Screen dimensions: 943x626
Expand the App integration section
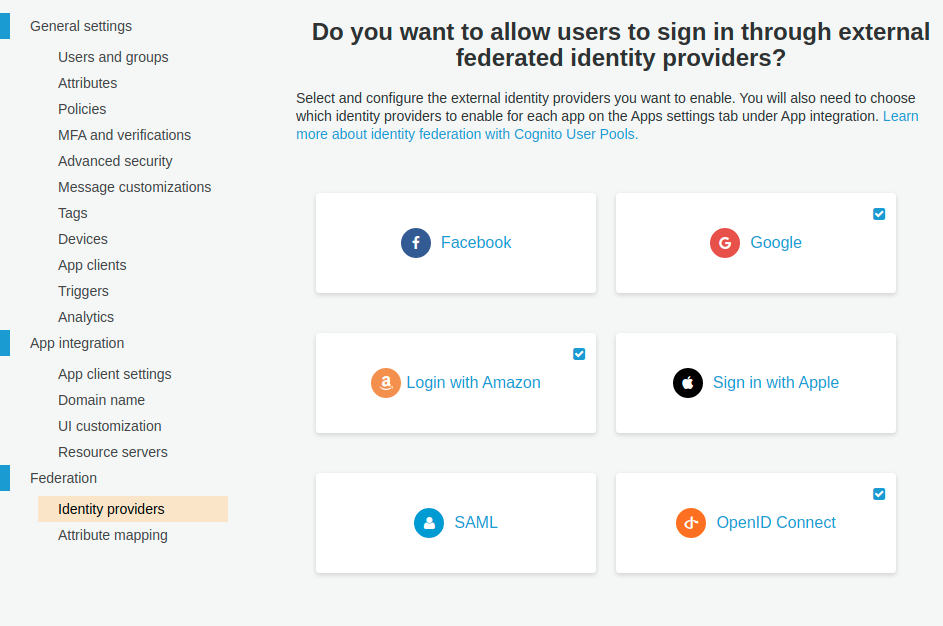point(76,342)
